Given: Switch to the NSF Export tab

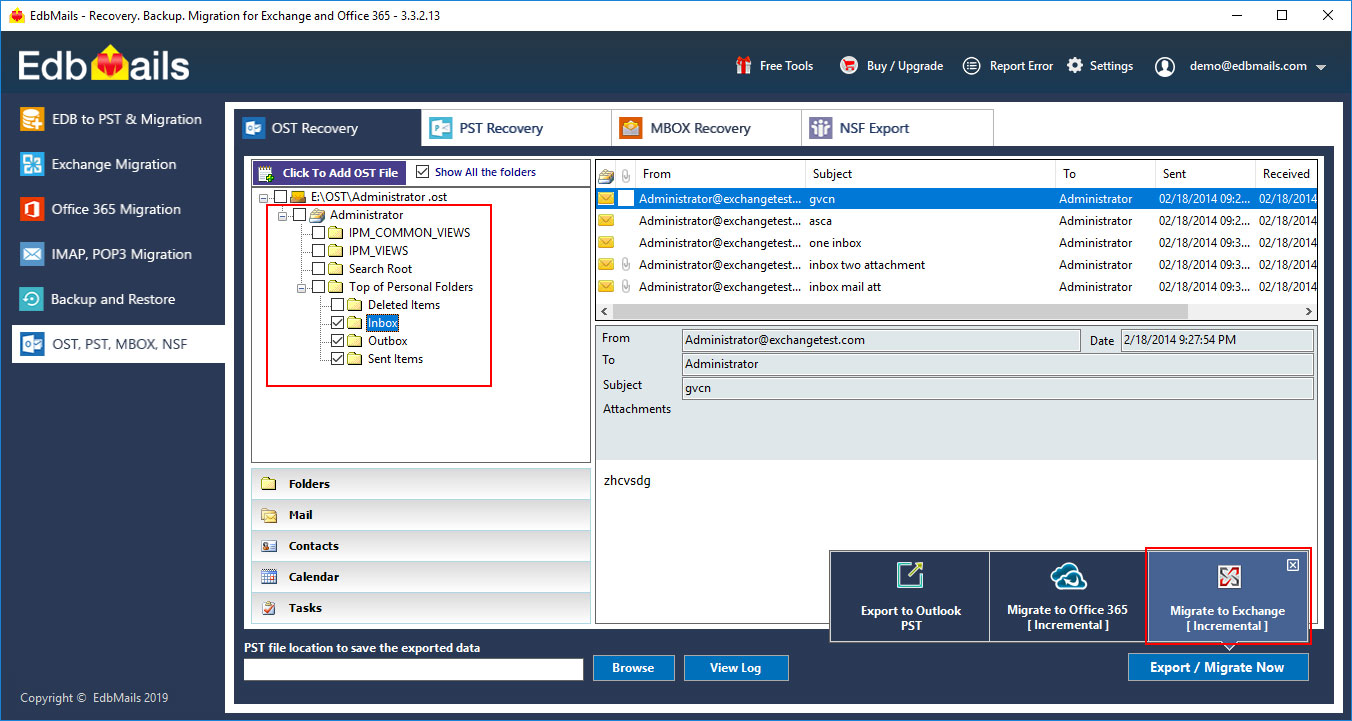Looking at the screenshot, I should [x=897, y=128].
